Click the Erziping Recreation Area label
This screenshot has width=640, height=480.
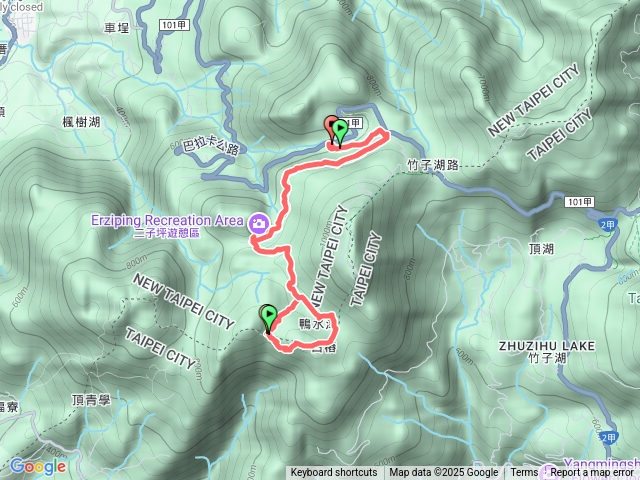[x=167, y=225]
